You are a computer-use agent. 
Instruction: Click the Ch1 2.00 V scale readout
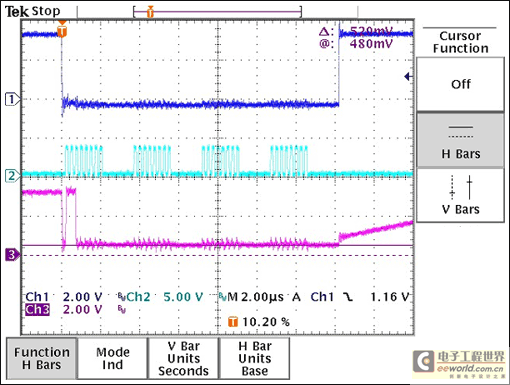point(64,297)
